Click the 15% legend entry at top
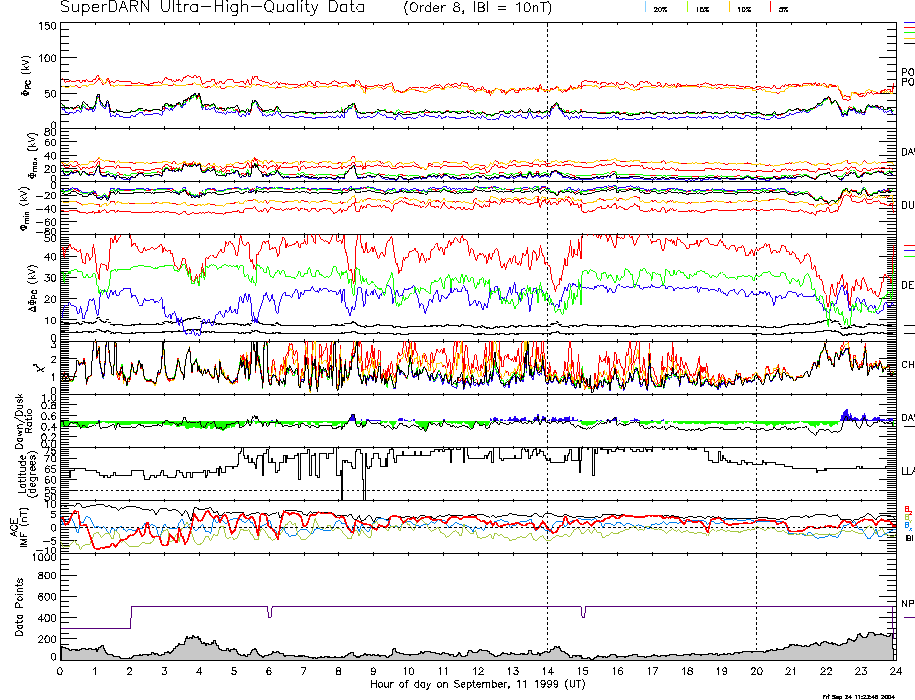The image size is (915, 700). 701,8
